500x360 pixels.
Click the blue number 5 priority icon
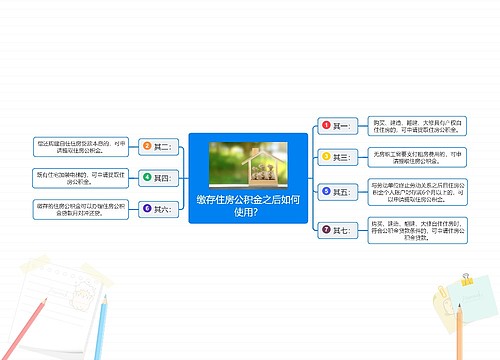326,191
